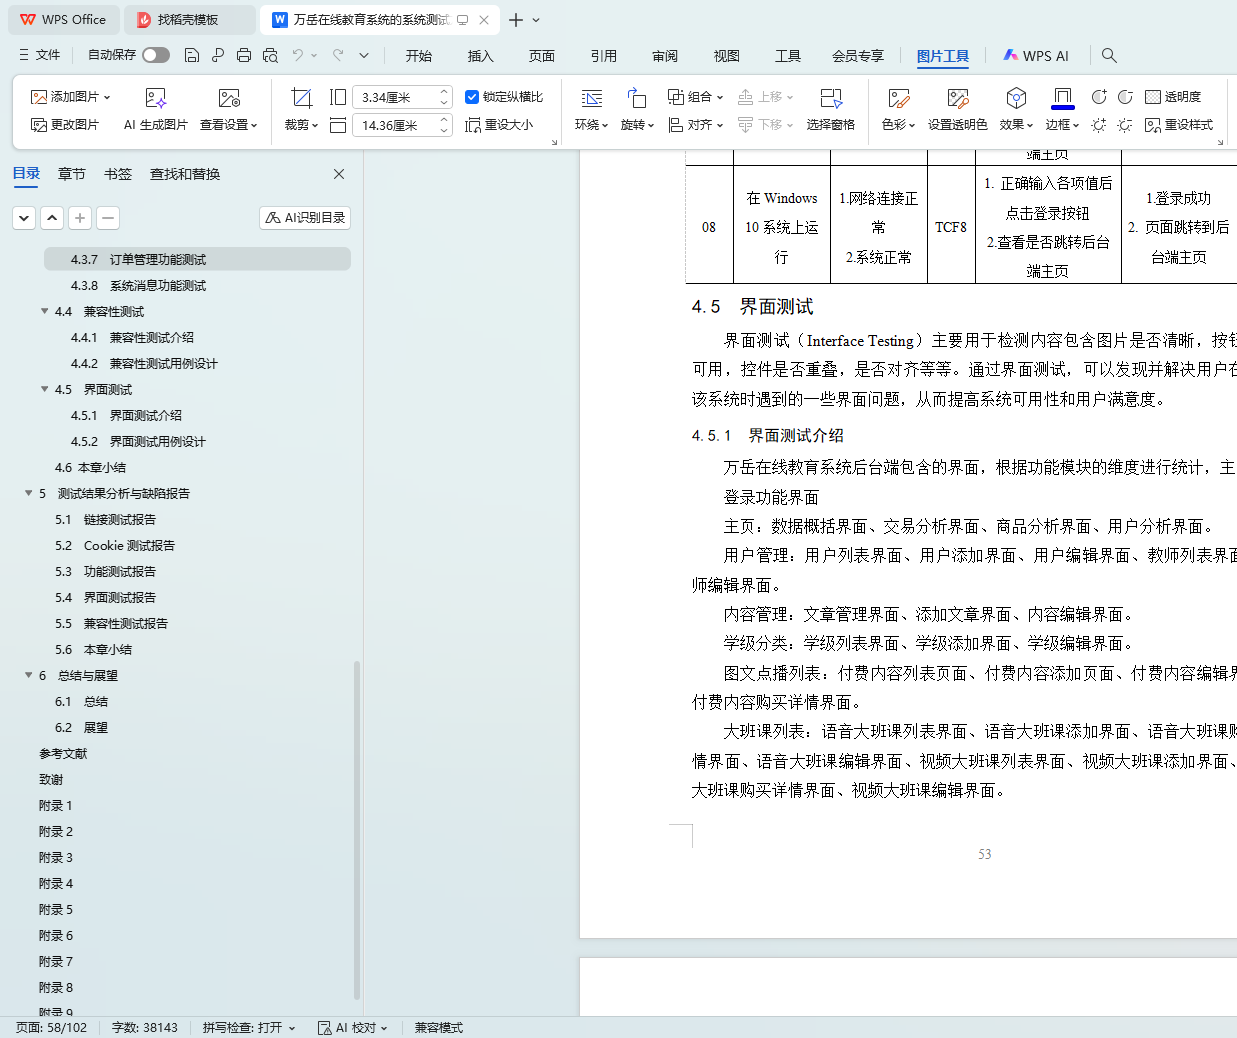Collapse the 4.5 界面测试 outline section

45,389
